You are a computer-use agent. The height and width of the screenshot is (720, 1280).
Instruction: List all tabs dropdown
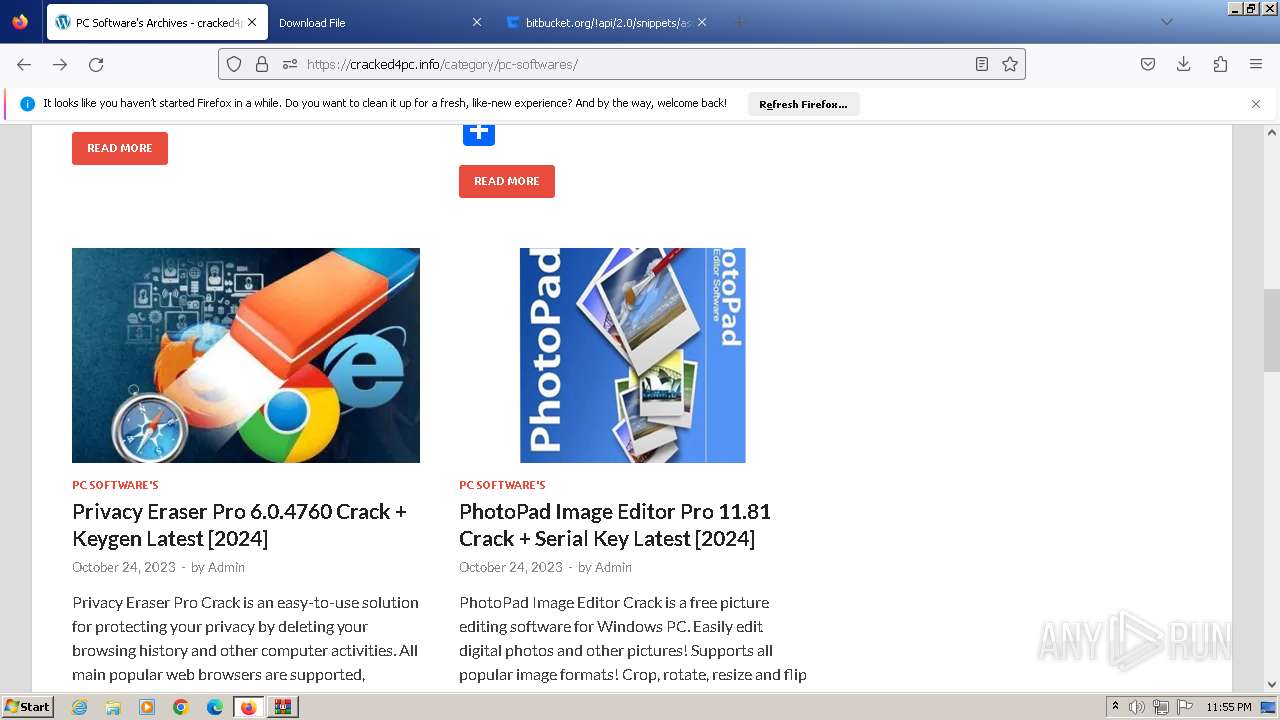click(1166, 22)
